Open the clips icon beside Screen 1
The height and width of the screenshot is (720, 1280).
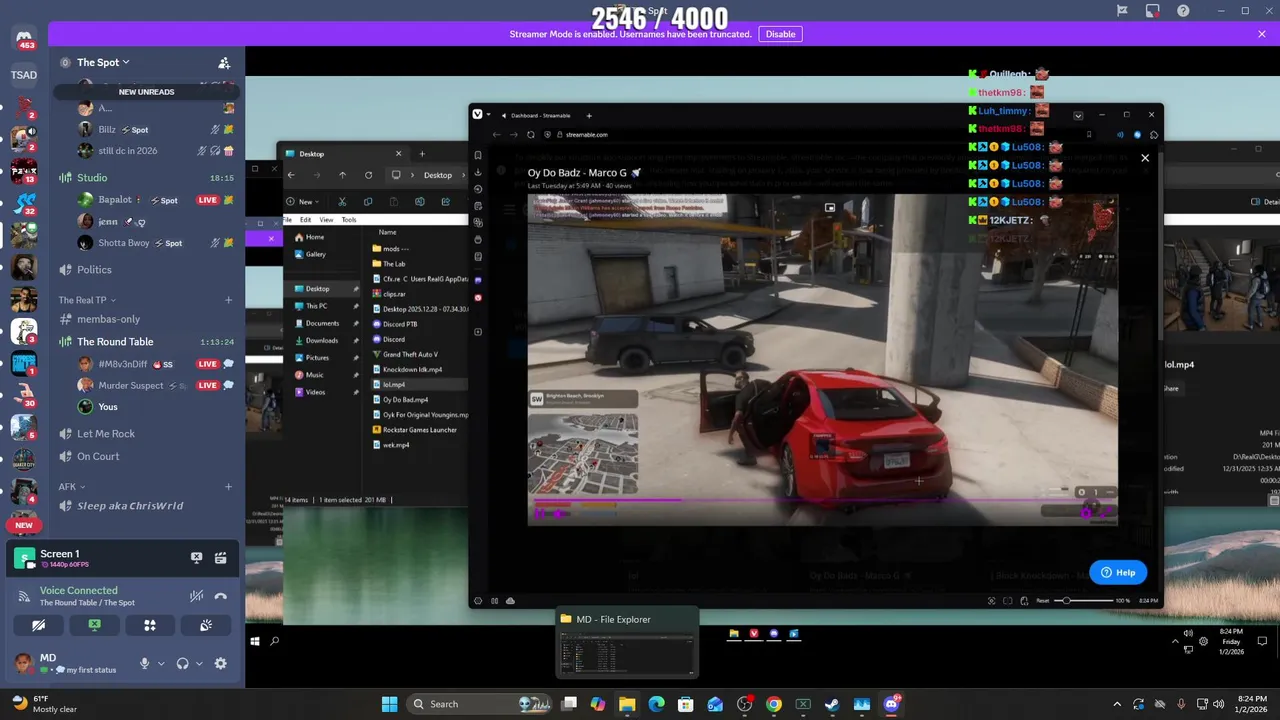click(x=220, y=558)
